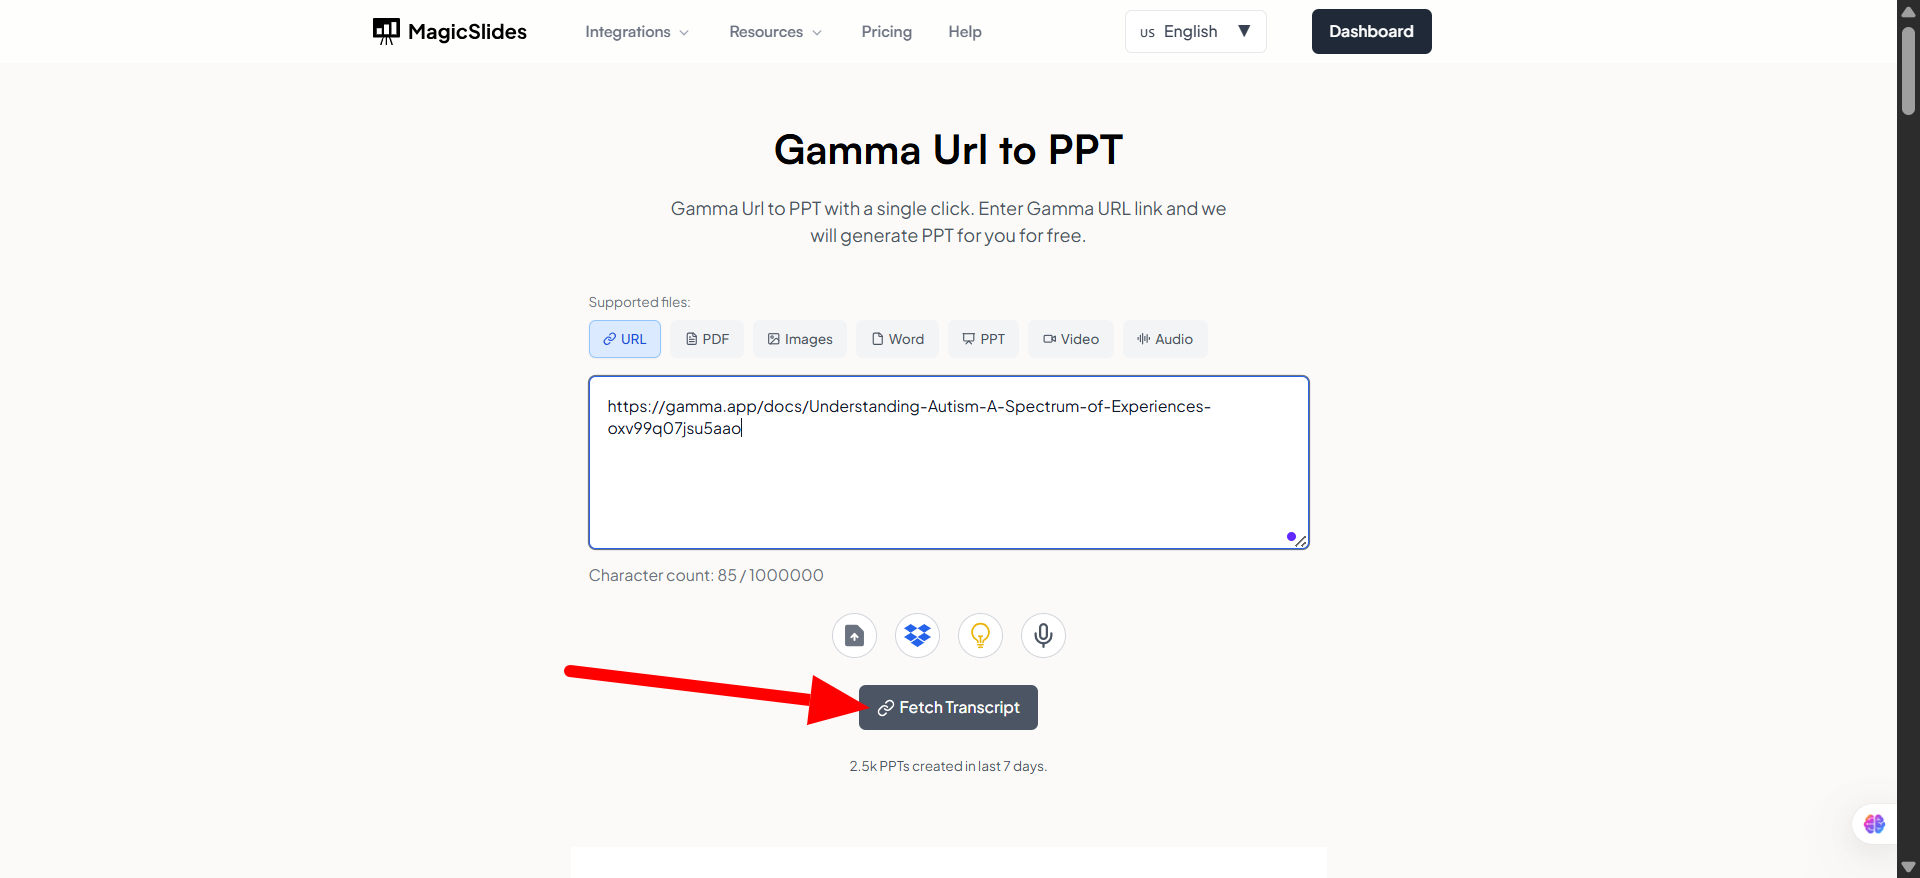
Task: Open the Pricing page link
Action: pos(887,32)
